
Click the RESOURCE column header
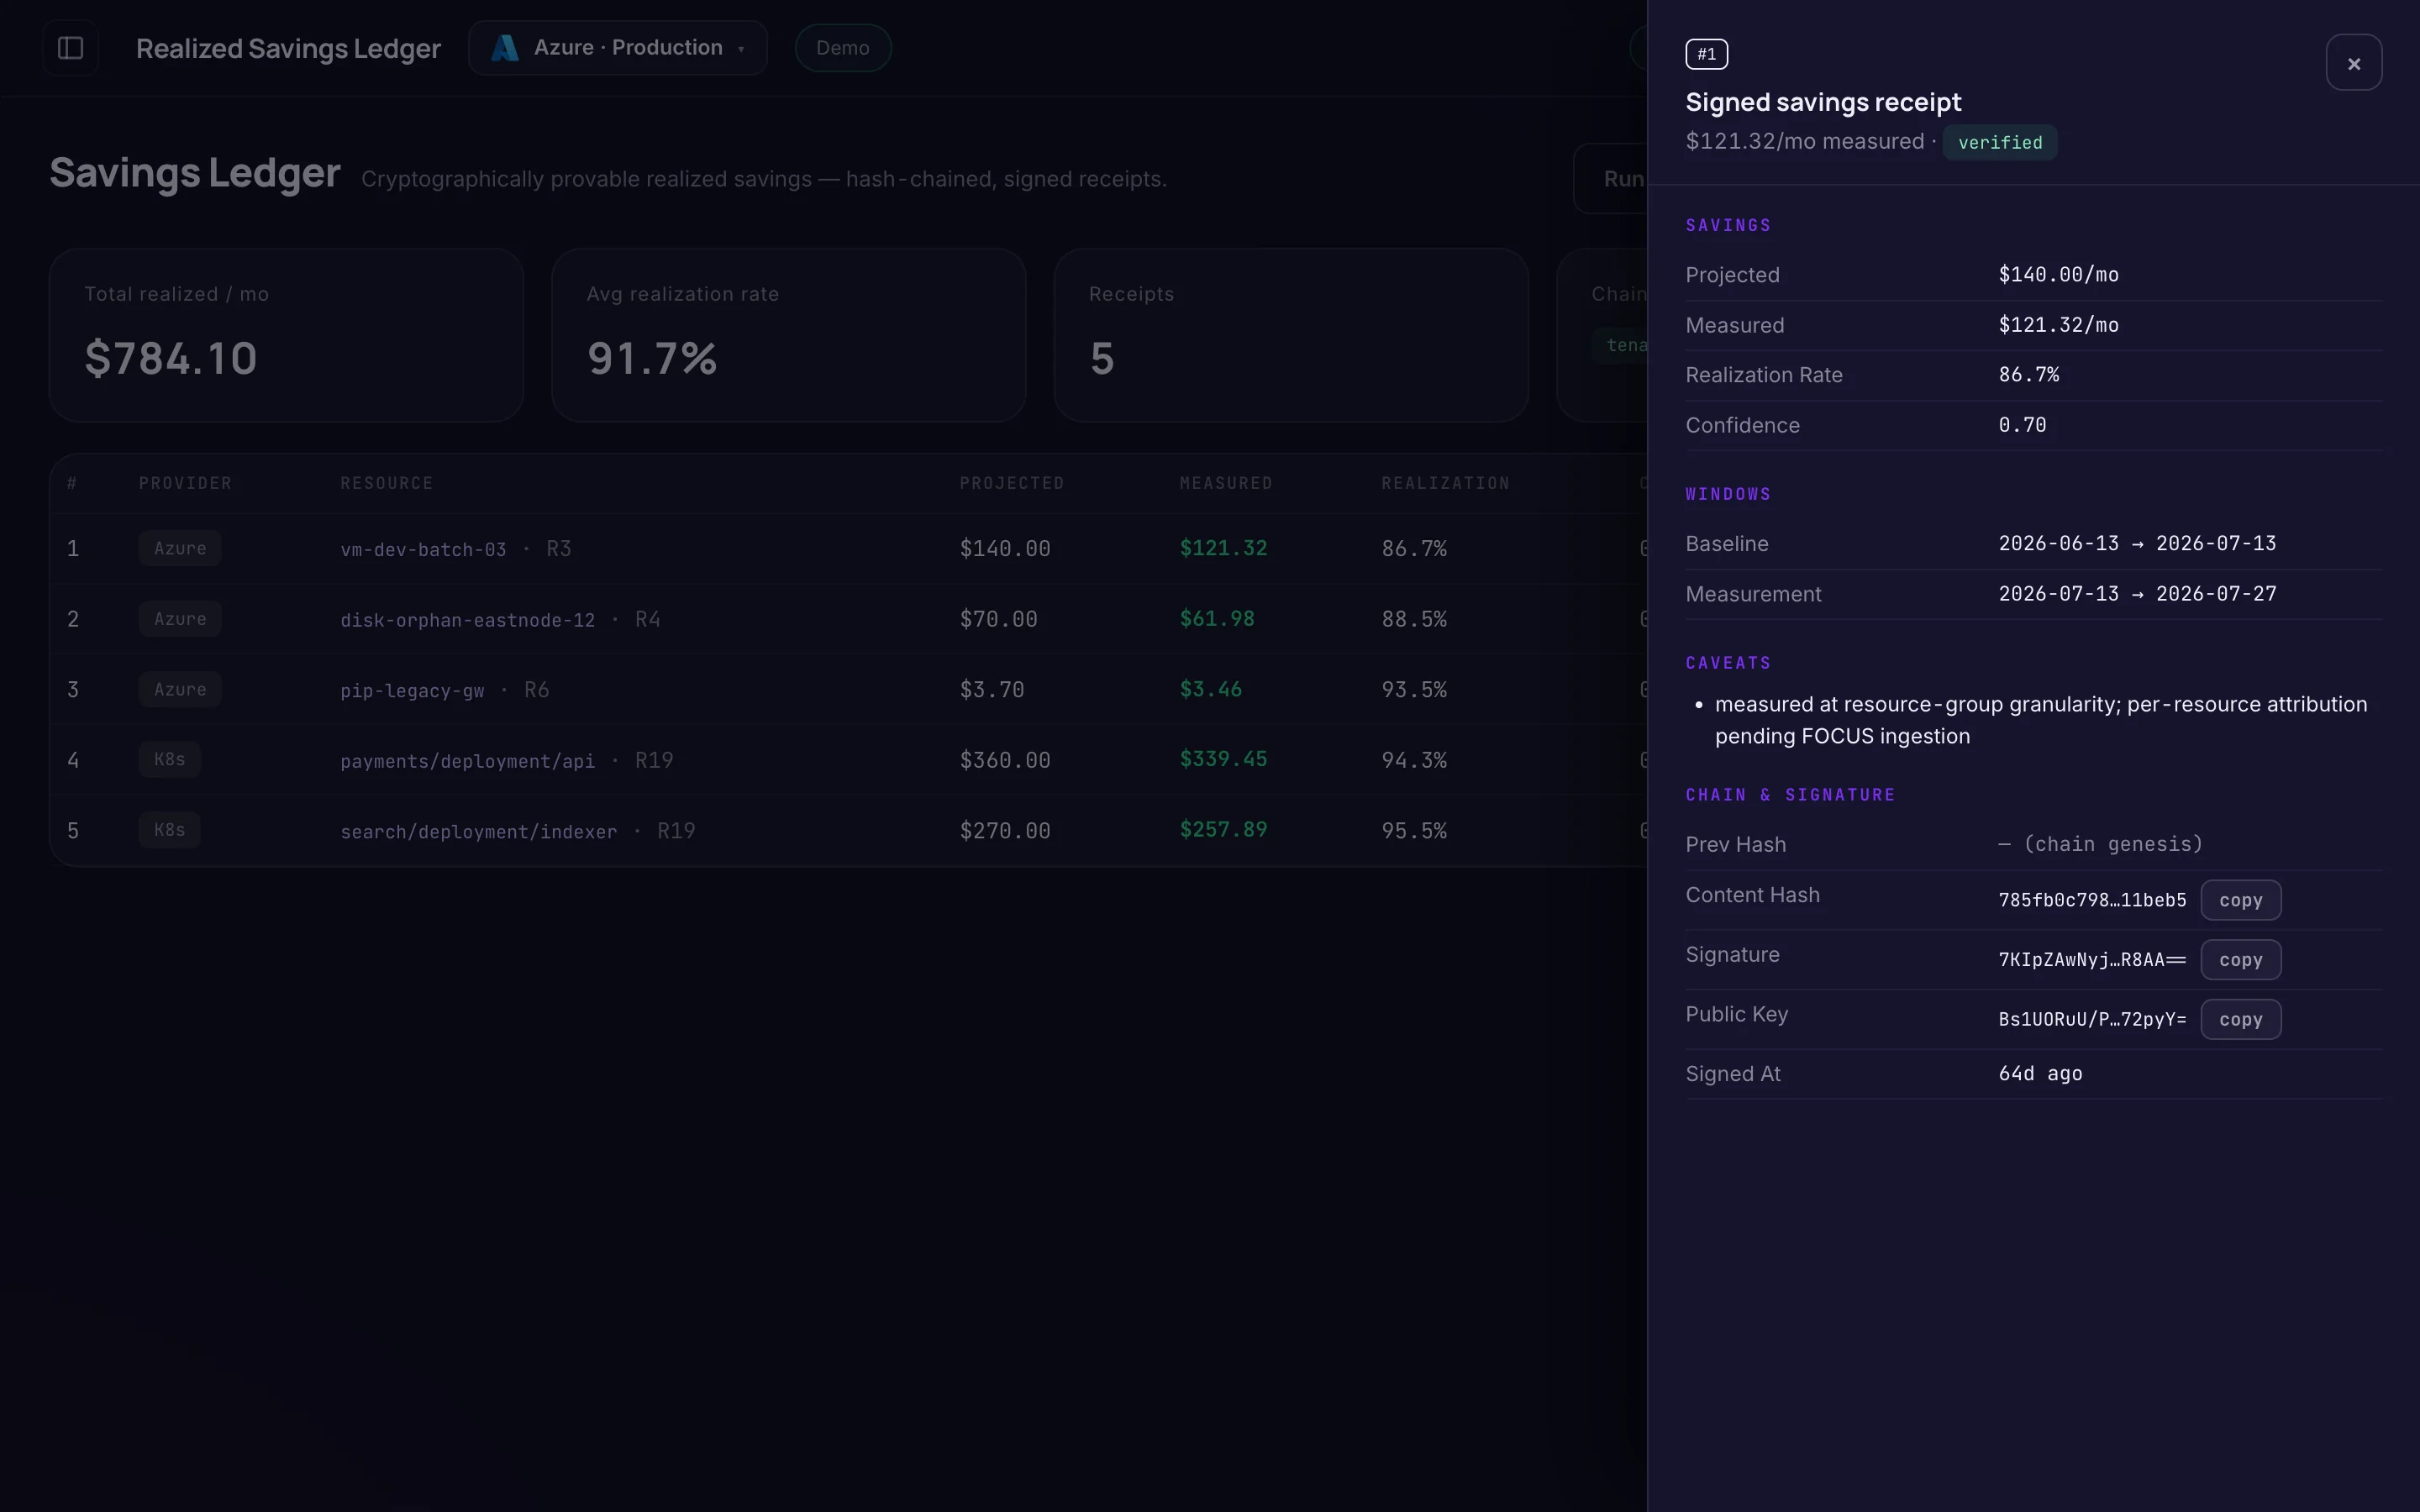tap(387, 483)
